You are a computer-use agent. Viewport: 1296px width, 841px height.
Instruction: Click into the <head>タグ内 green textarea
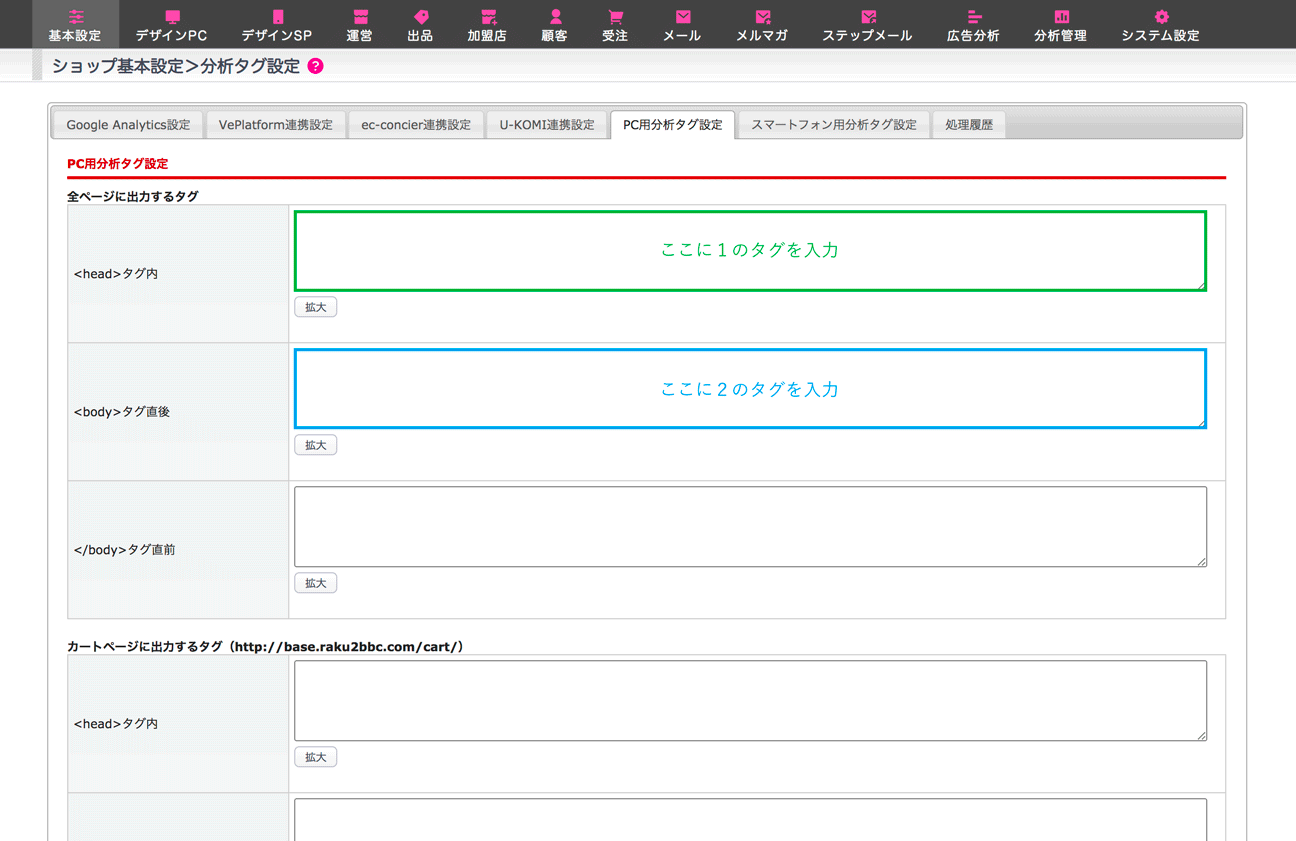750,251
